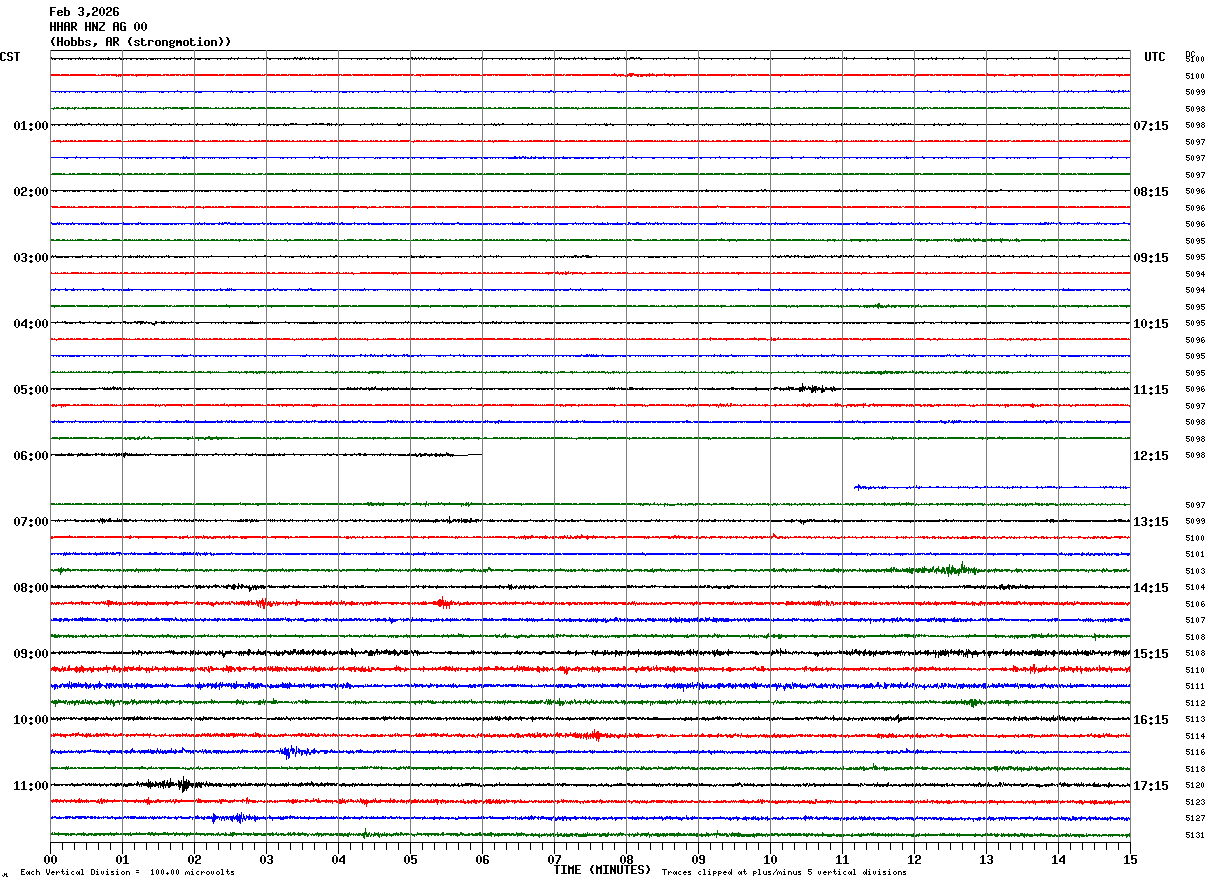Click the '(Hobbs, AR (strongmotion))' station label
Screen dimensions: 1210x886
(x=140, y=42)
